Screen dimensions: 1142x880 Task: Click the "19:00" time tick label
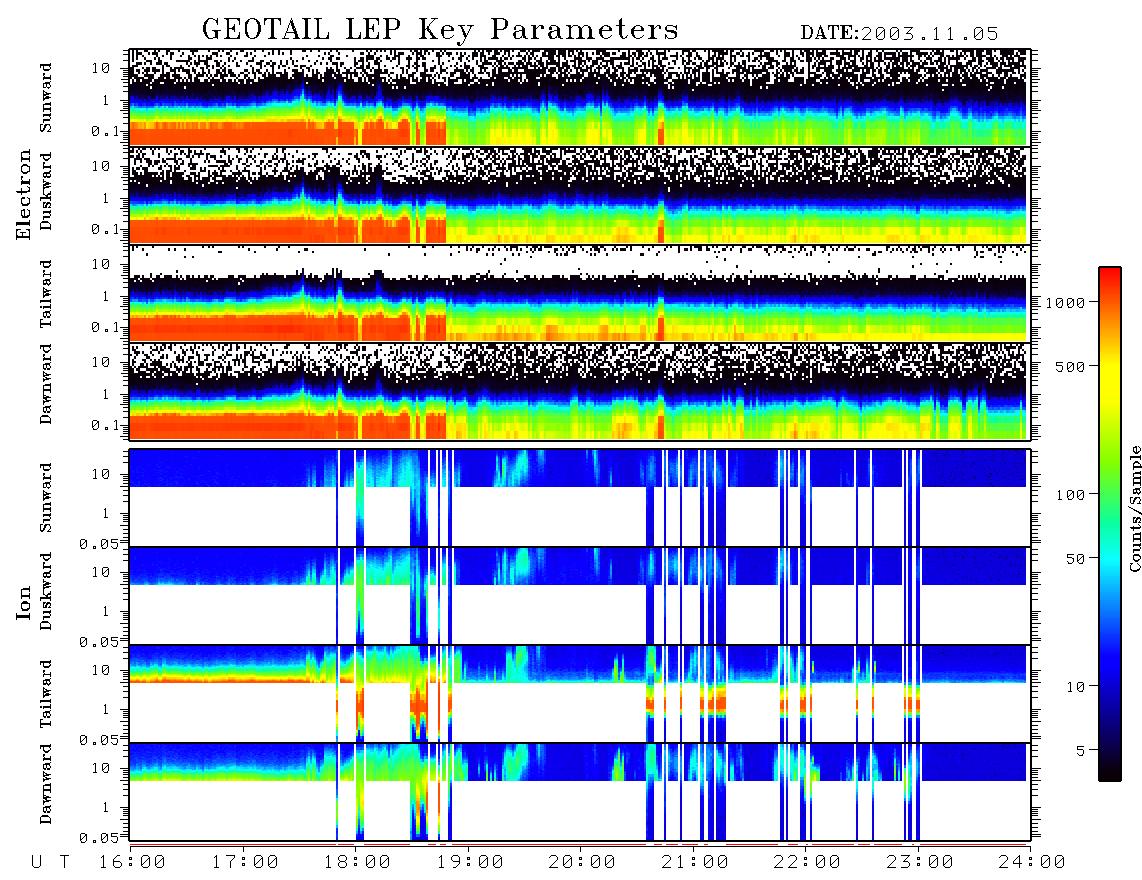tap(470, 862)
